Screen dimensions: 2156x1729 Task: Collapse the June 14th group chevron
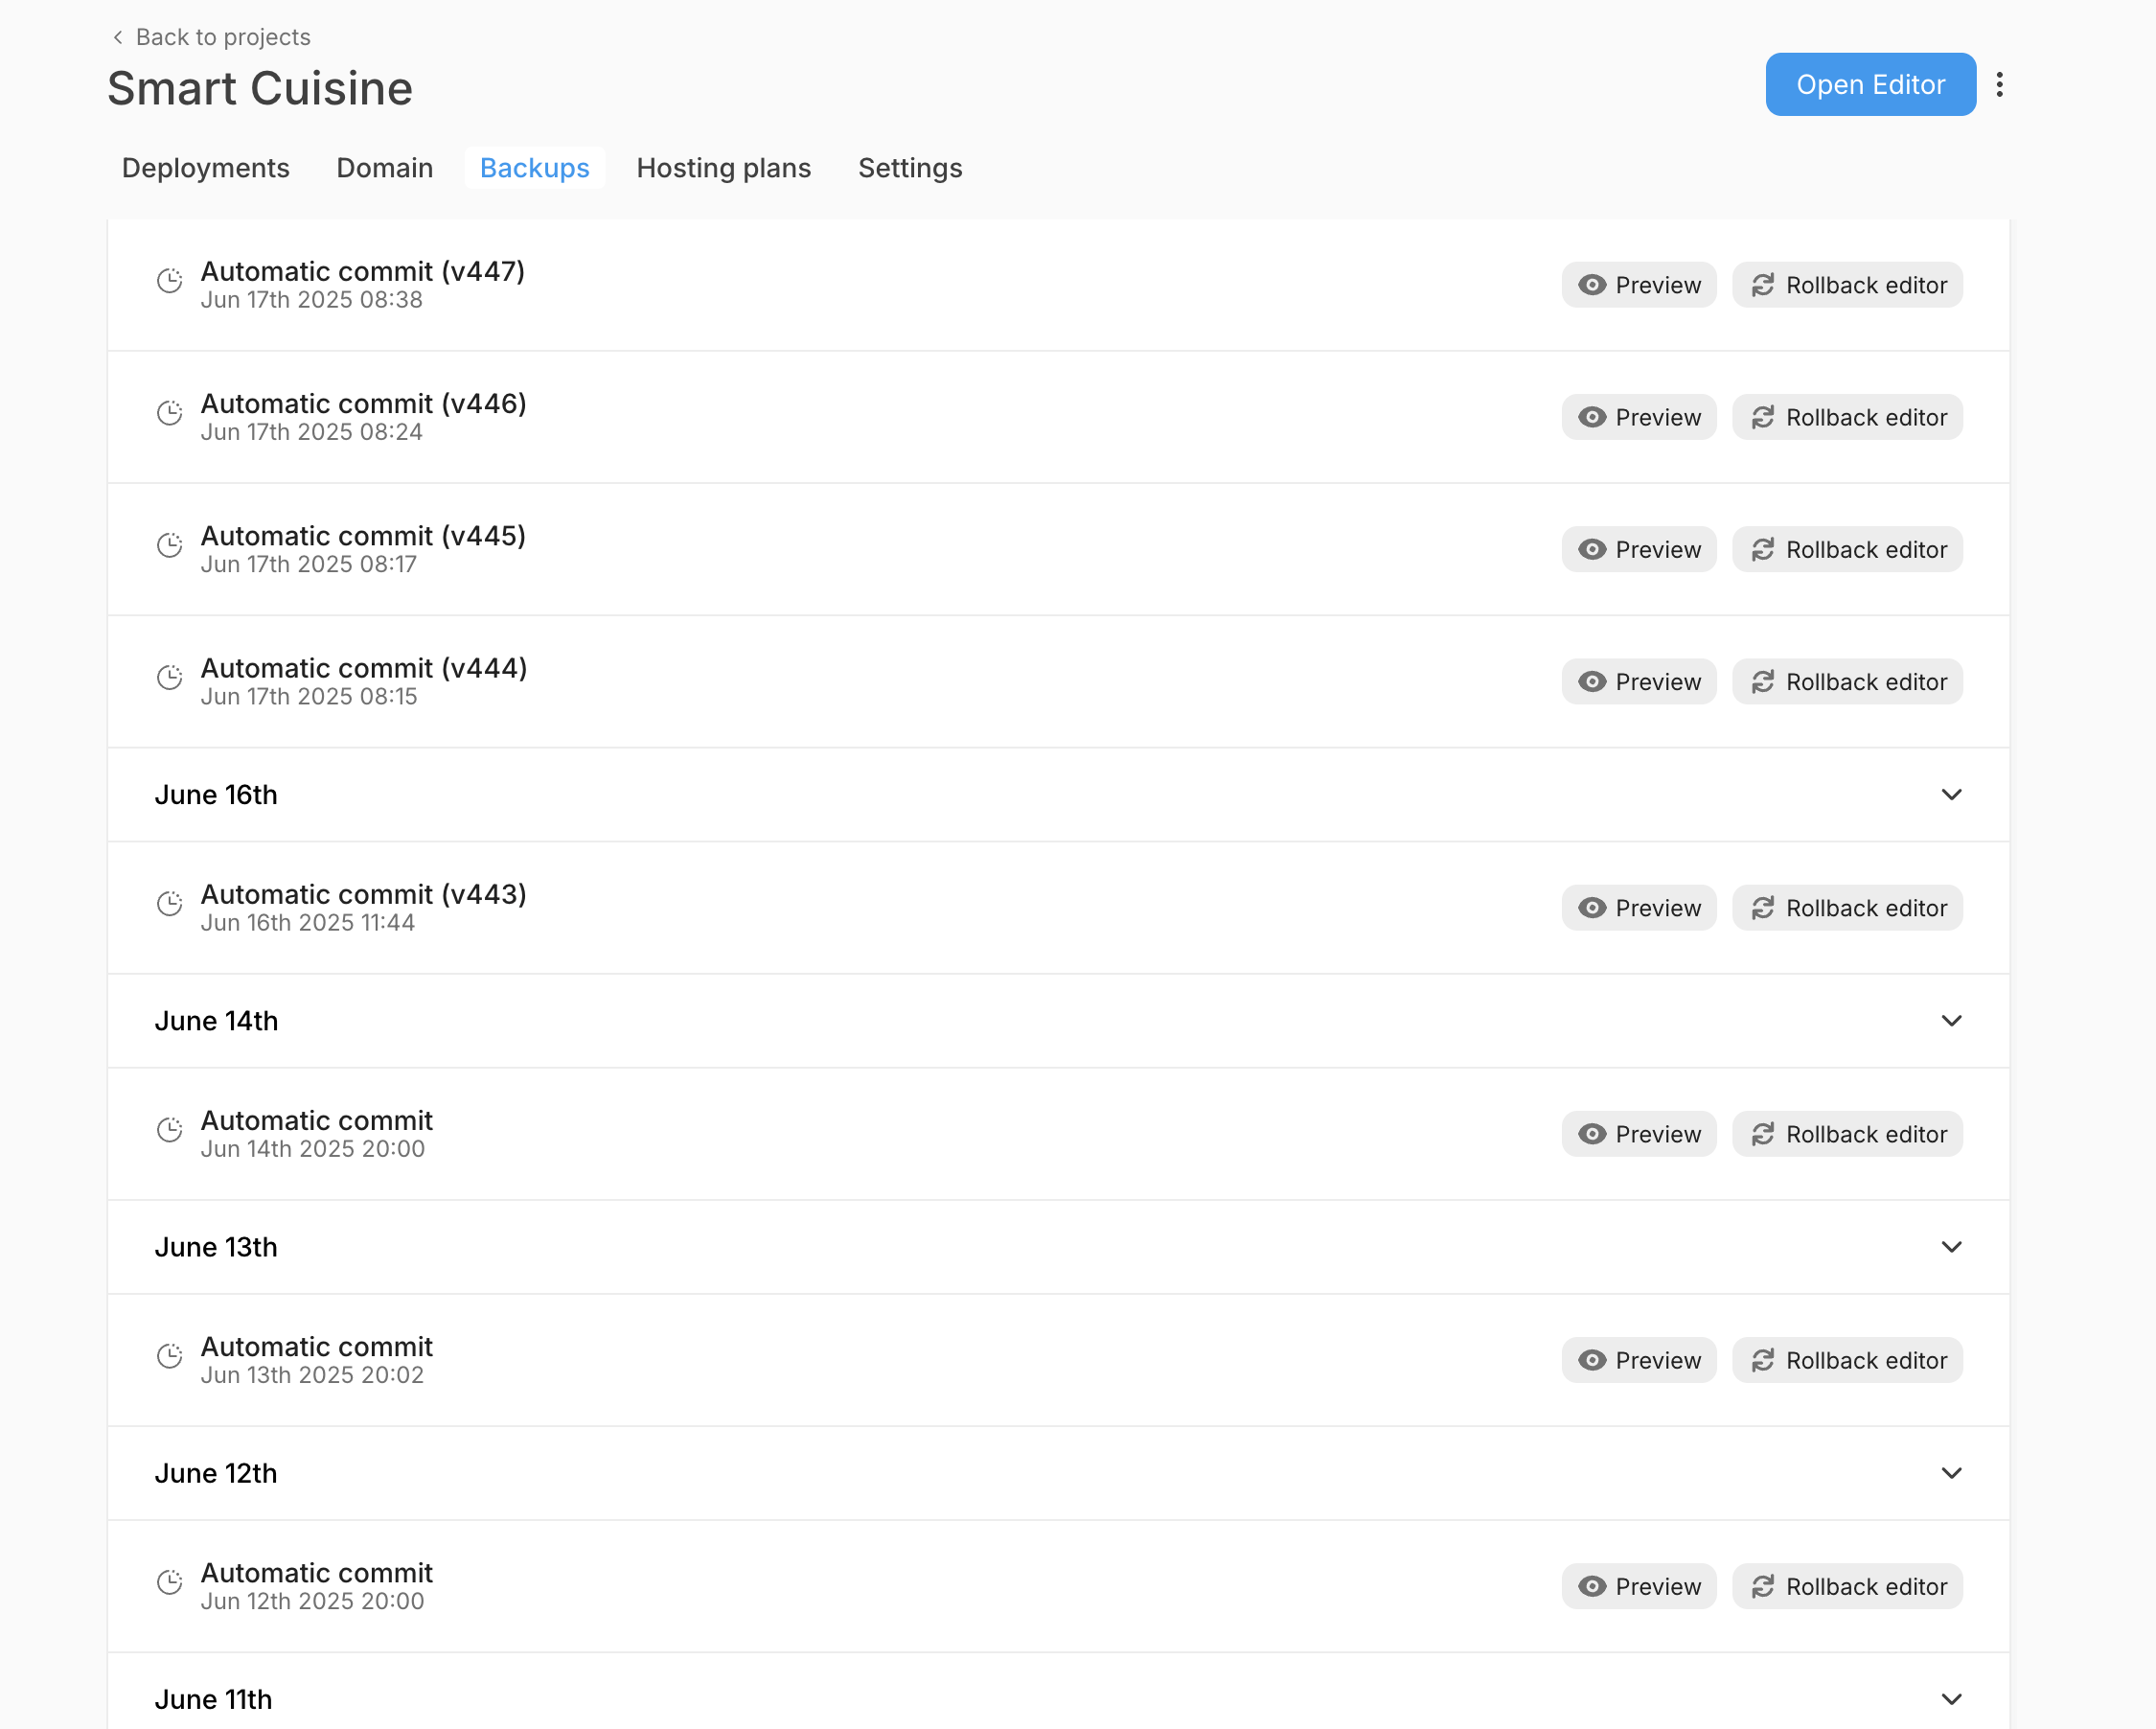click(x=1950, y=1021)
